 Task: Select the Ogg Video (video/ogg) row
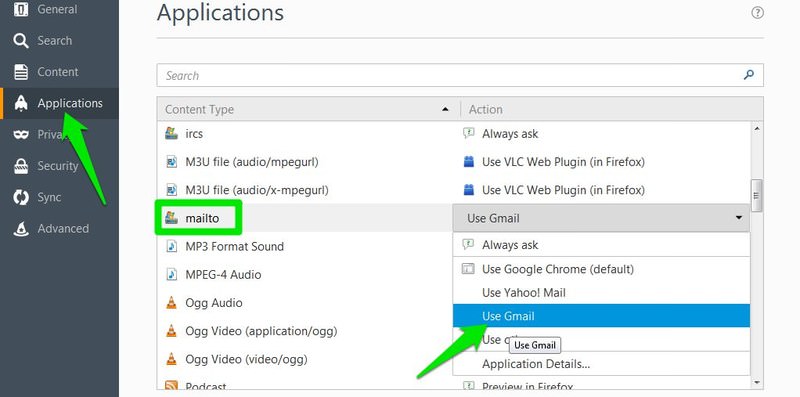click(305, 359)
